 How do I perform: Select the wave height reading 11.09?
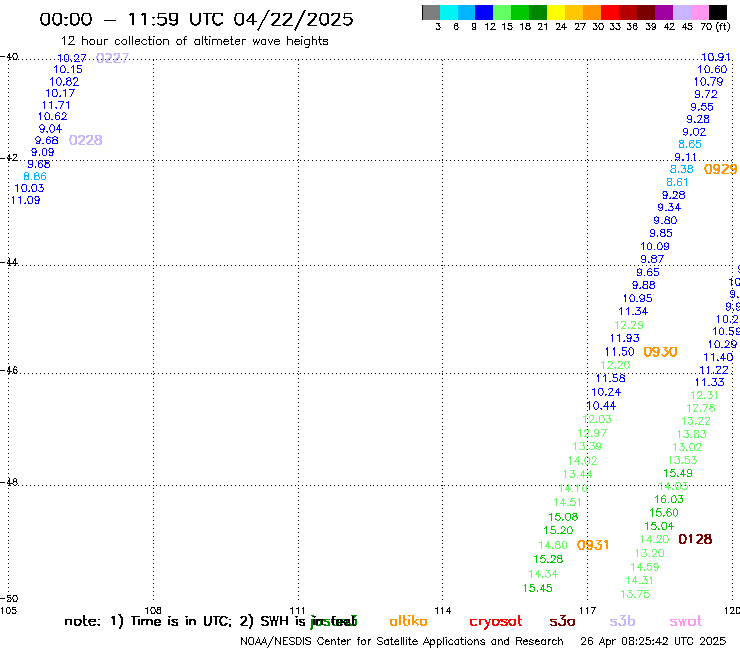25,200
